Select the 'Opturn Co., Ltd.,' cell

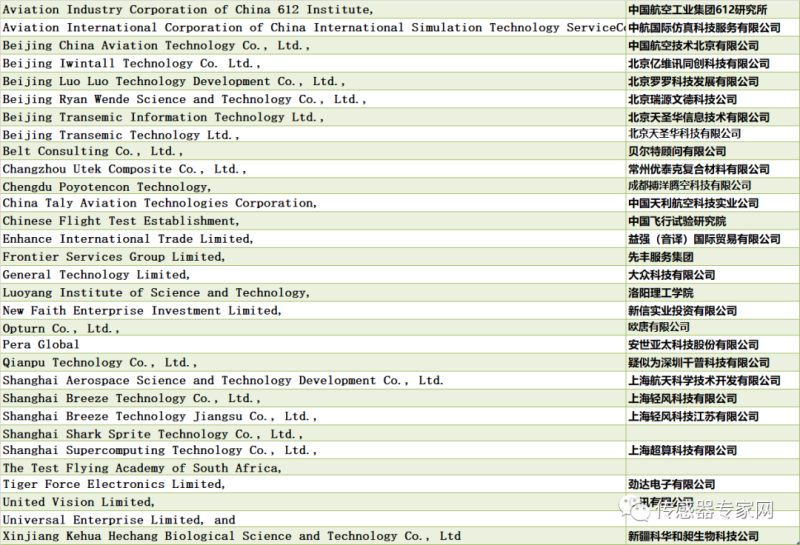coord(313,328)
